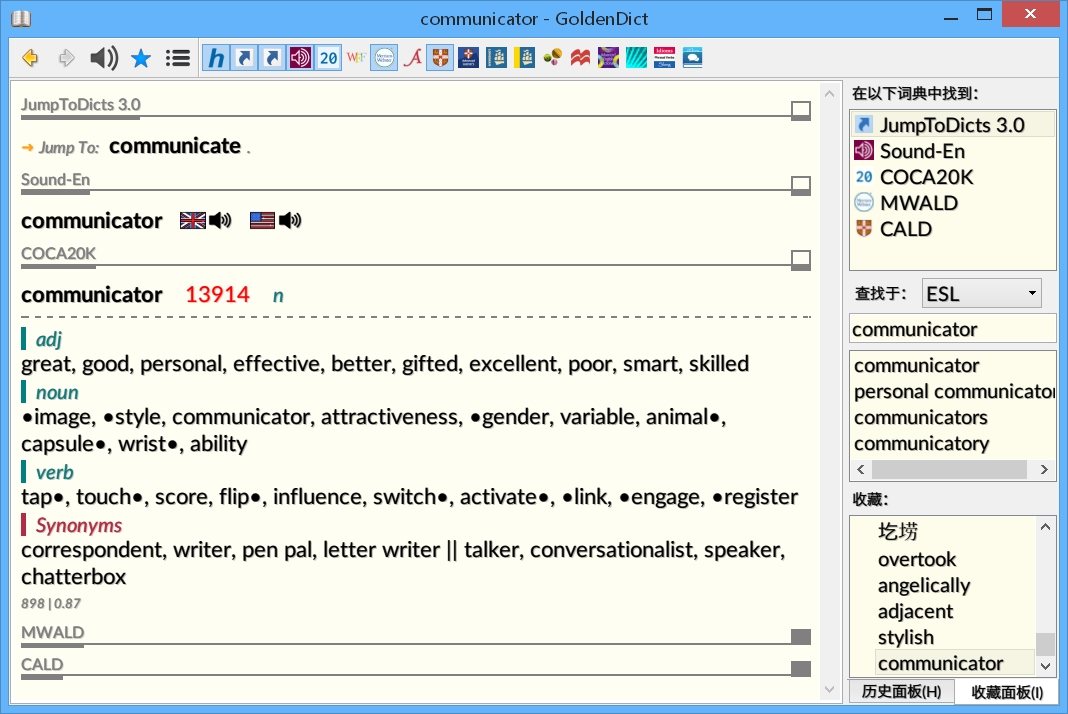Enable the Idioms dictionary icon
The width and height of the screenshot is (1068, 714).
coord(664,58)
